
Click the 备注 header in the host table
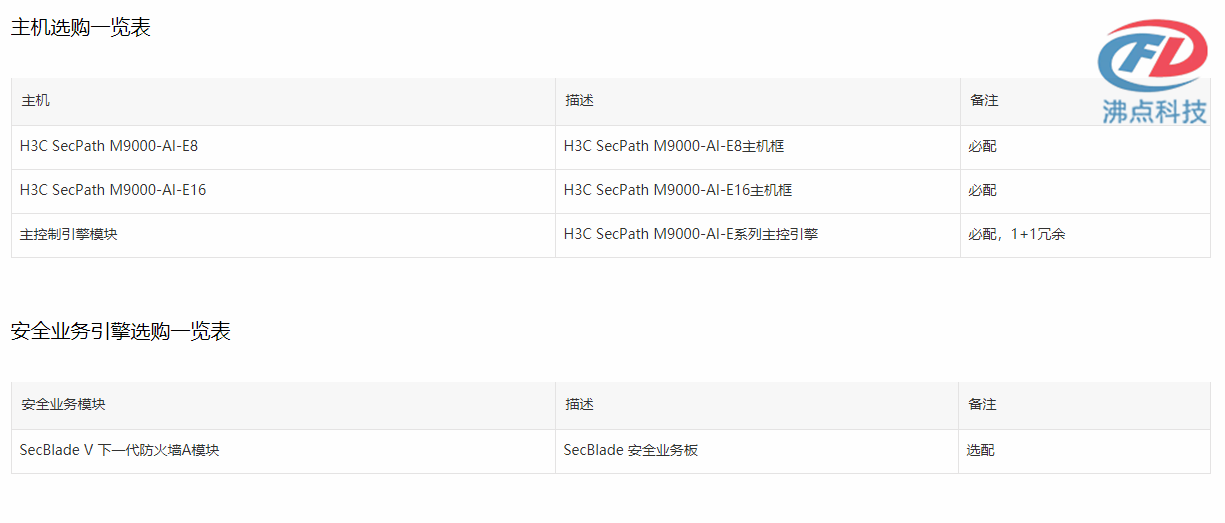pos(984,101)
